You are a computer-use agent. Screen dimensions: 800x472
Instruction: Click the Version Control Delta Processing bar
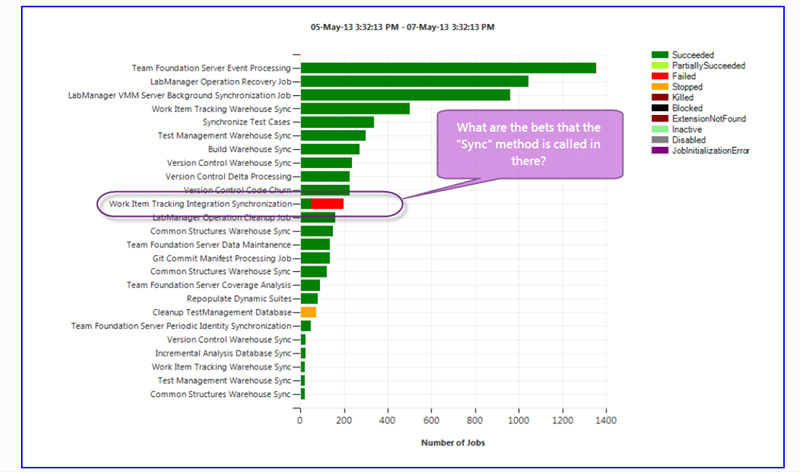(326, 177)
